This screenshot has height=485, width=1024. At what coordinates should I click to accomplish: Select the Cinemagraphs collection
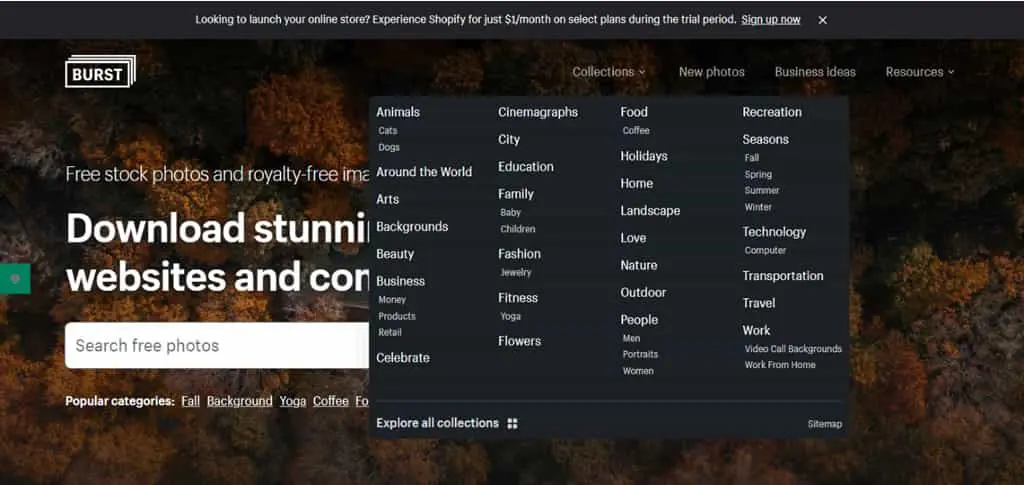(538, 112)
